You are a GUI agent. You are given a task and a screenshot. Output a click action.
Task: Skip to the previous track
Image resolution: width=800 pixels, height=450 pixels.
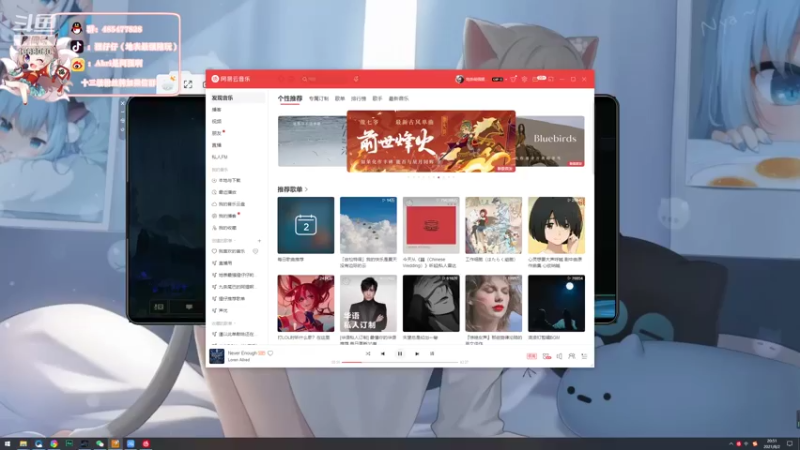point(383,354)
